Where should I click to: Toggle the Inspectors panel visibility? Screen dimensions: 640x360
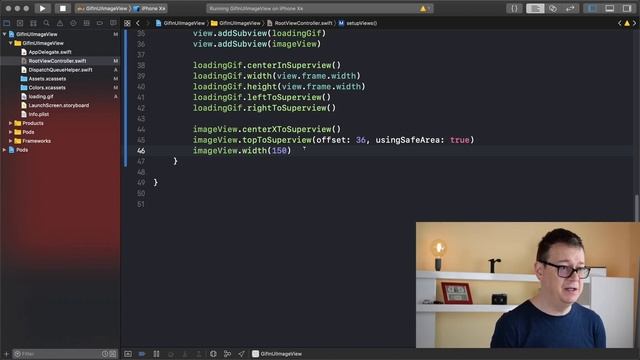coord(627,8)
